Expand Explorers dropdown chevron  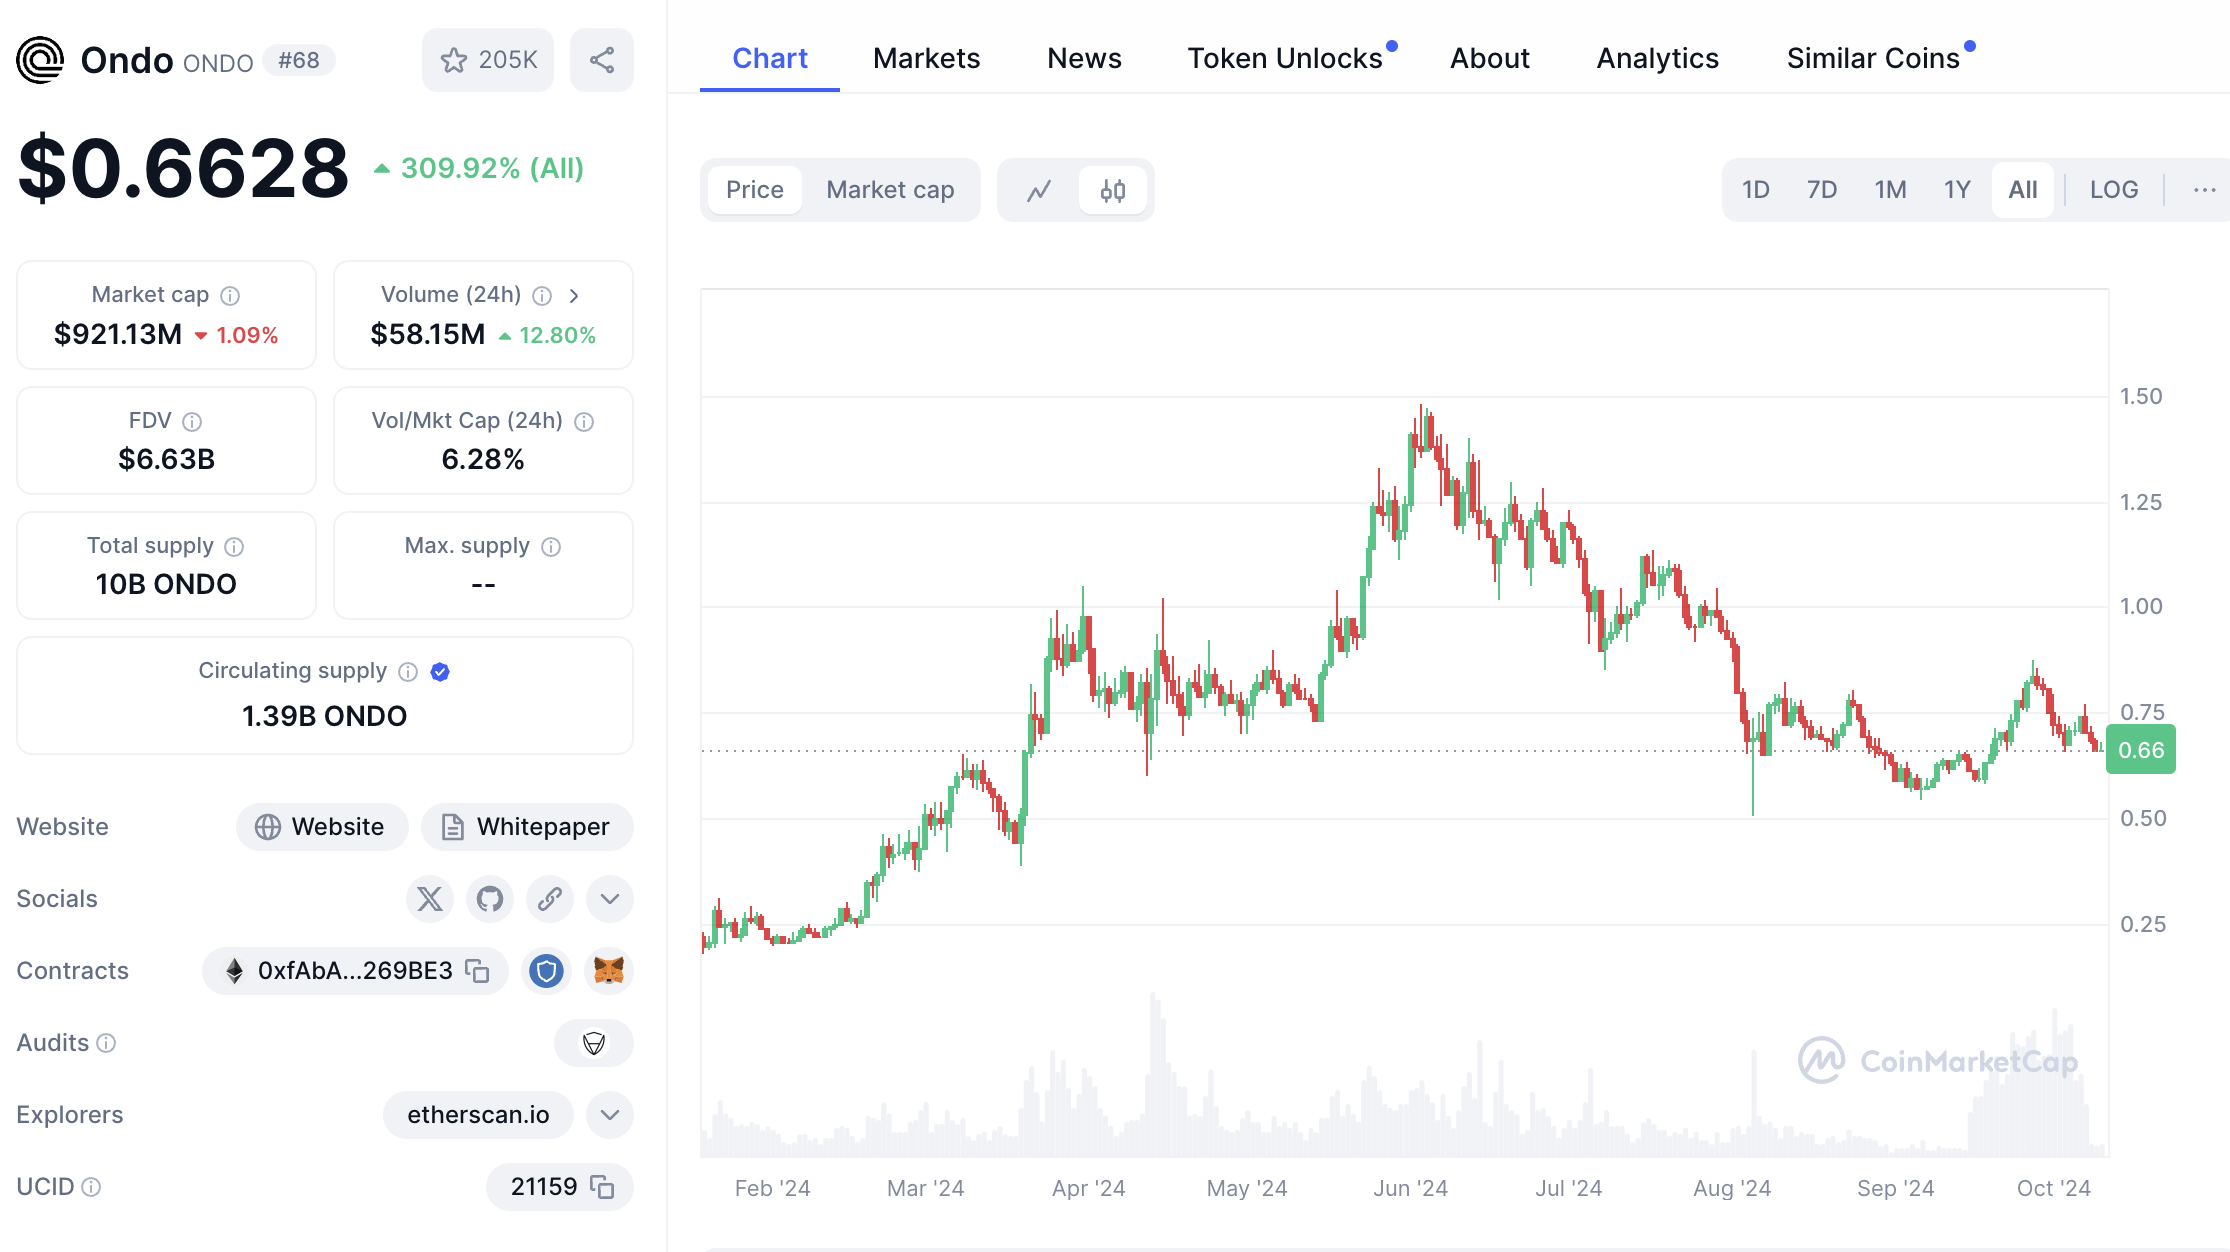point(610,1115)
